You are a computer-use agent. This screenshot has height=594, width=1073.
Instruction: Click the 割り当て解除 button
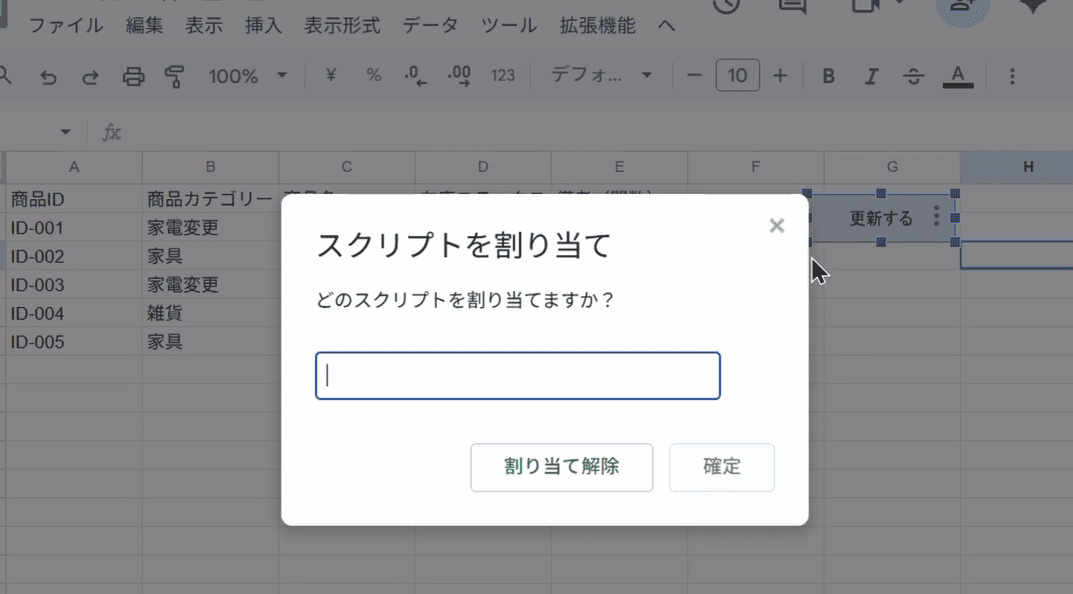[561, 467]
